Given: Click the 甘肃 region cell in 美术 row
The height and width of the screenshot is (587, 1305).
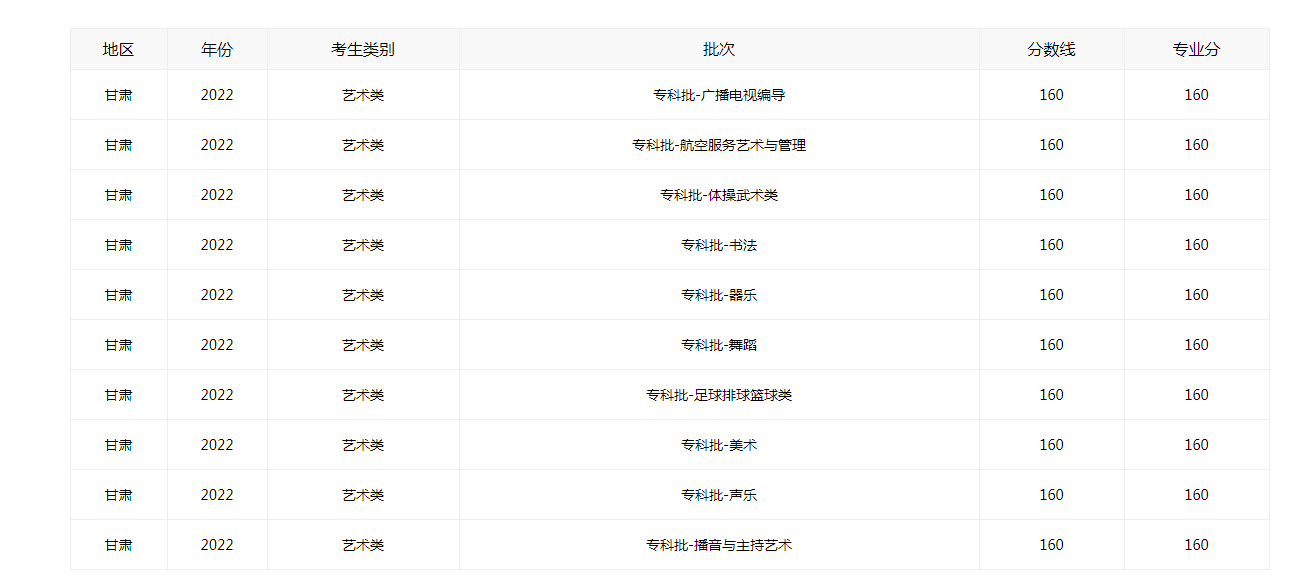Looking at the screenshot, I should (118, 445).
